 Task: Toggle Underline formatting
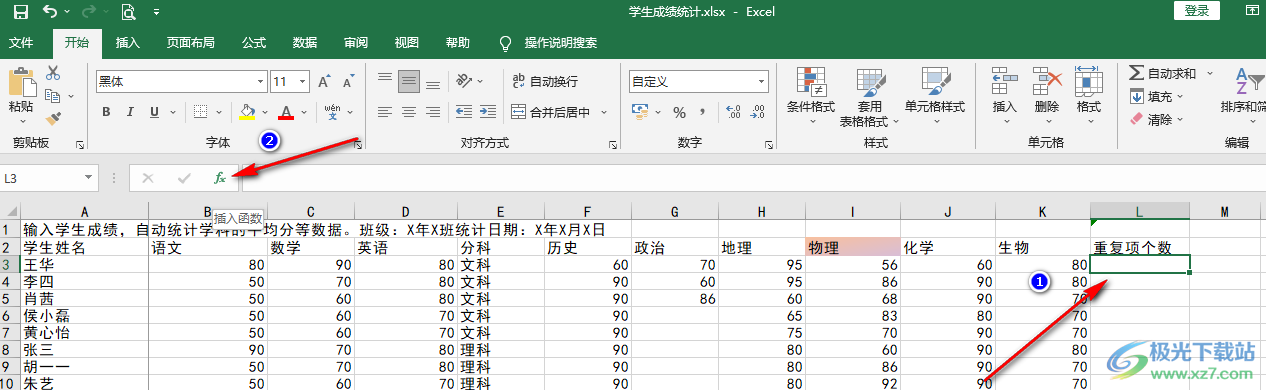pyautogui.click(x=154, y=111)
